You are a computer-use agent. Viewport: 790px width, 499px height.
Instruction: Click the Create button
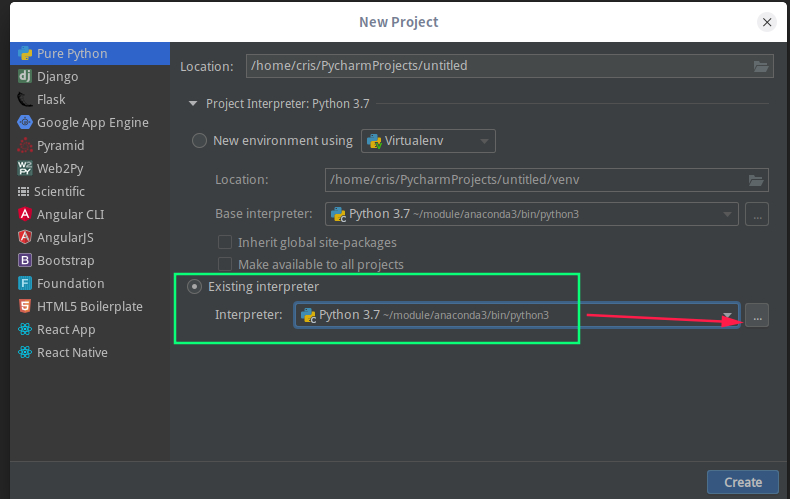click(743, 482)
